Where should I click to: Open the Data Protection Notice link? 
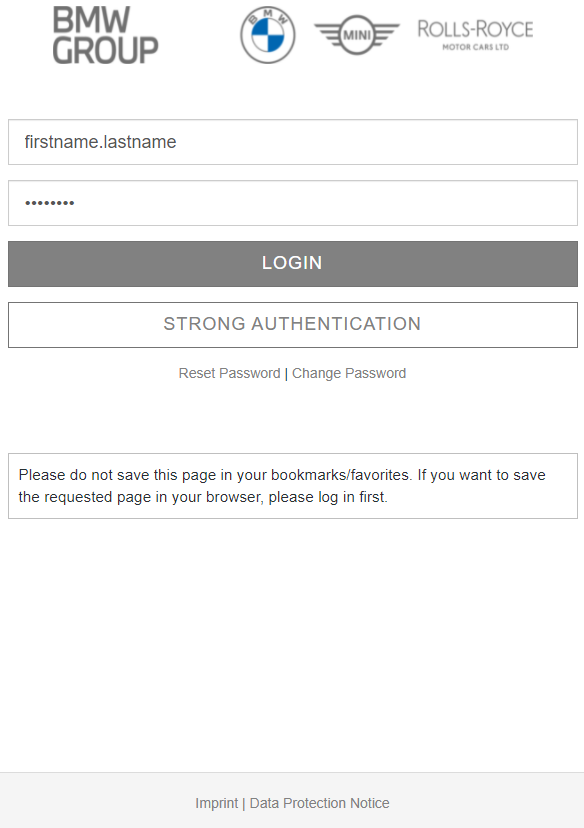319,803
